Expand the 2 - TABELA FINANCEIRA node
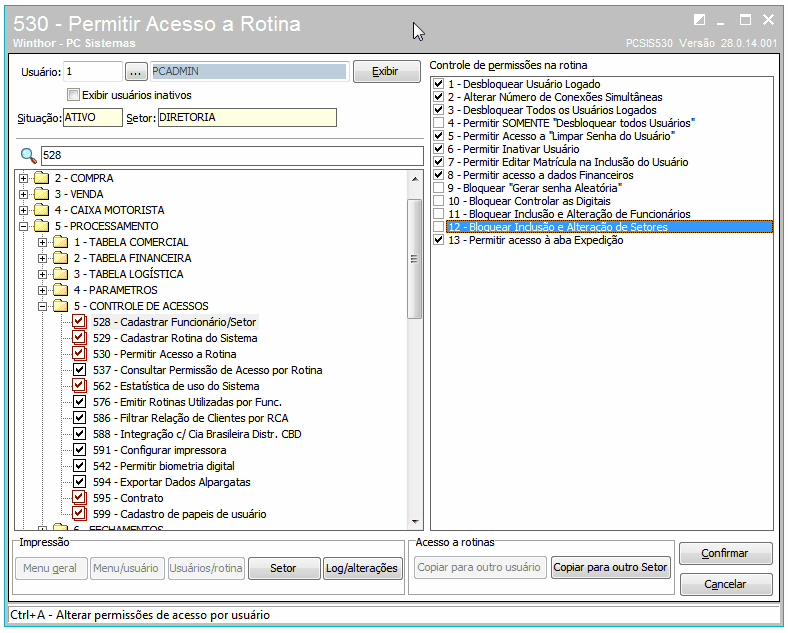The image size is (788, 633). (42, 259)
